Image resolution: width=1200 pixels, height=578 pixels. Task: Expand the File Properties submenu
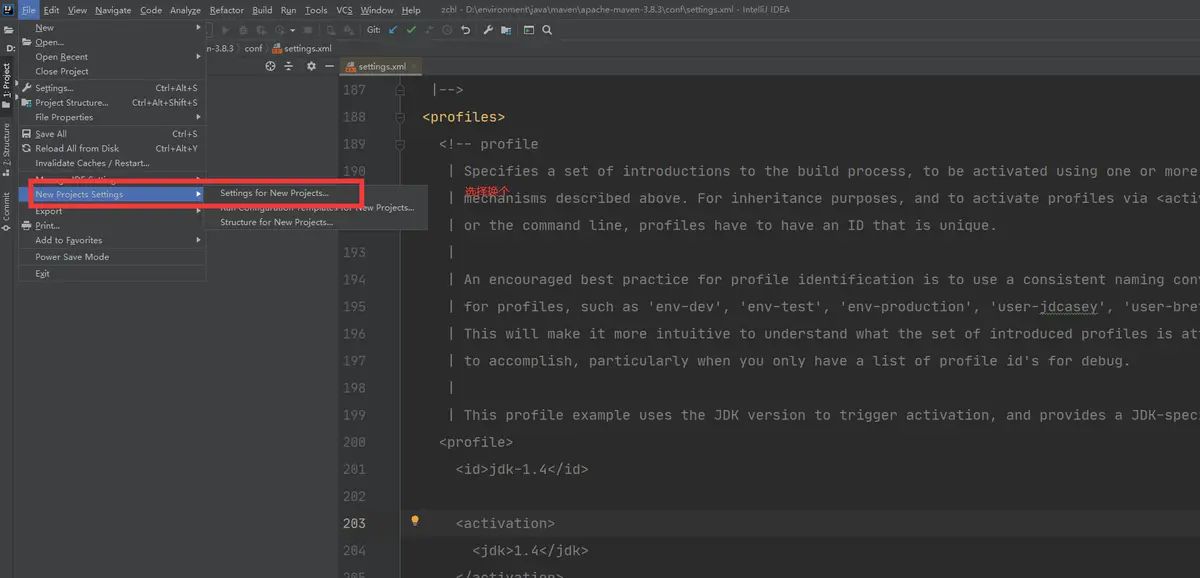[64, 117]
